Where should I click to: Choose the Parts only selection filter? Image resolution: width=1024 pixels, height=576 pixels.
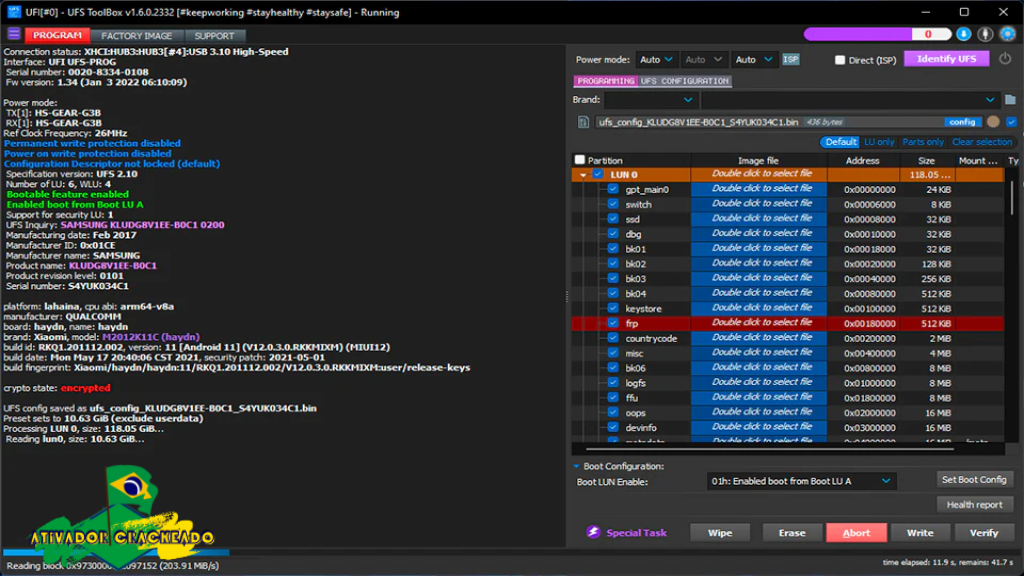tap(923, 142)
